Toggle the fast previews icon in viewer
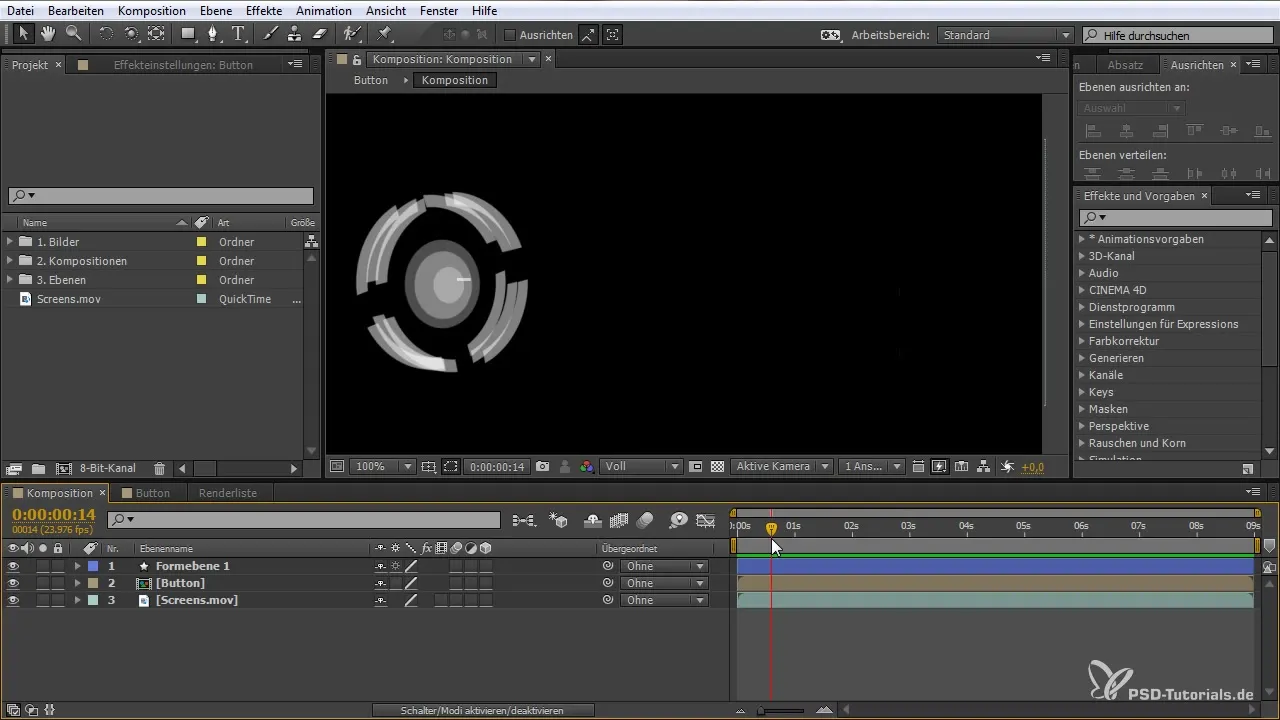The image size is (1280, 720). [x=939, y=467]
